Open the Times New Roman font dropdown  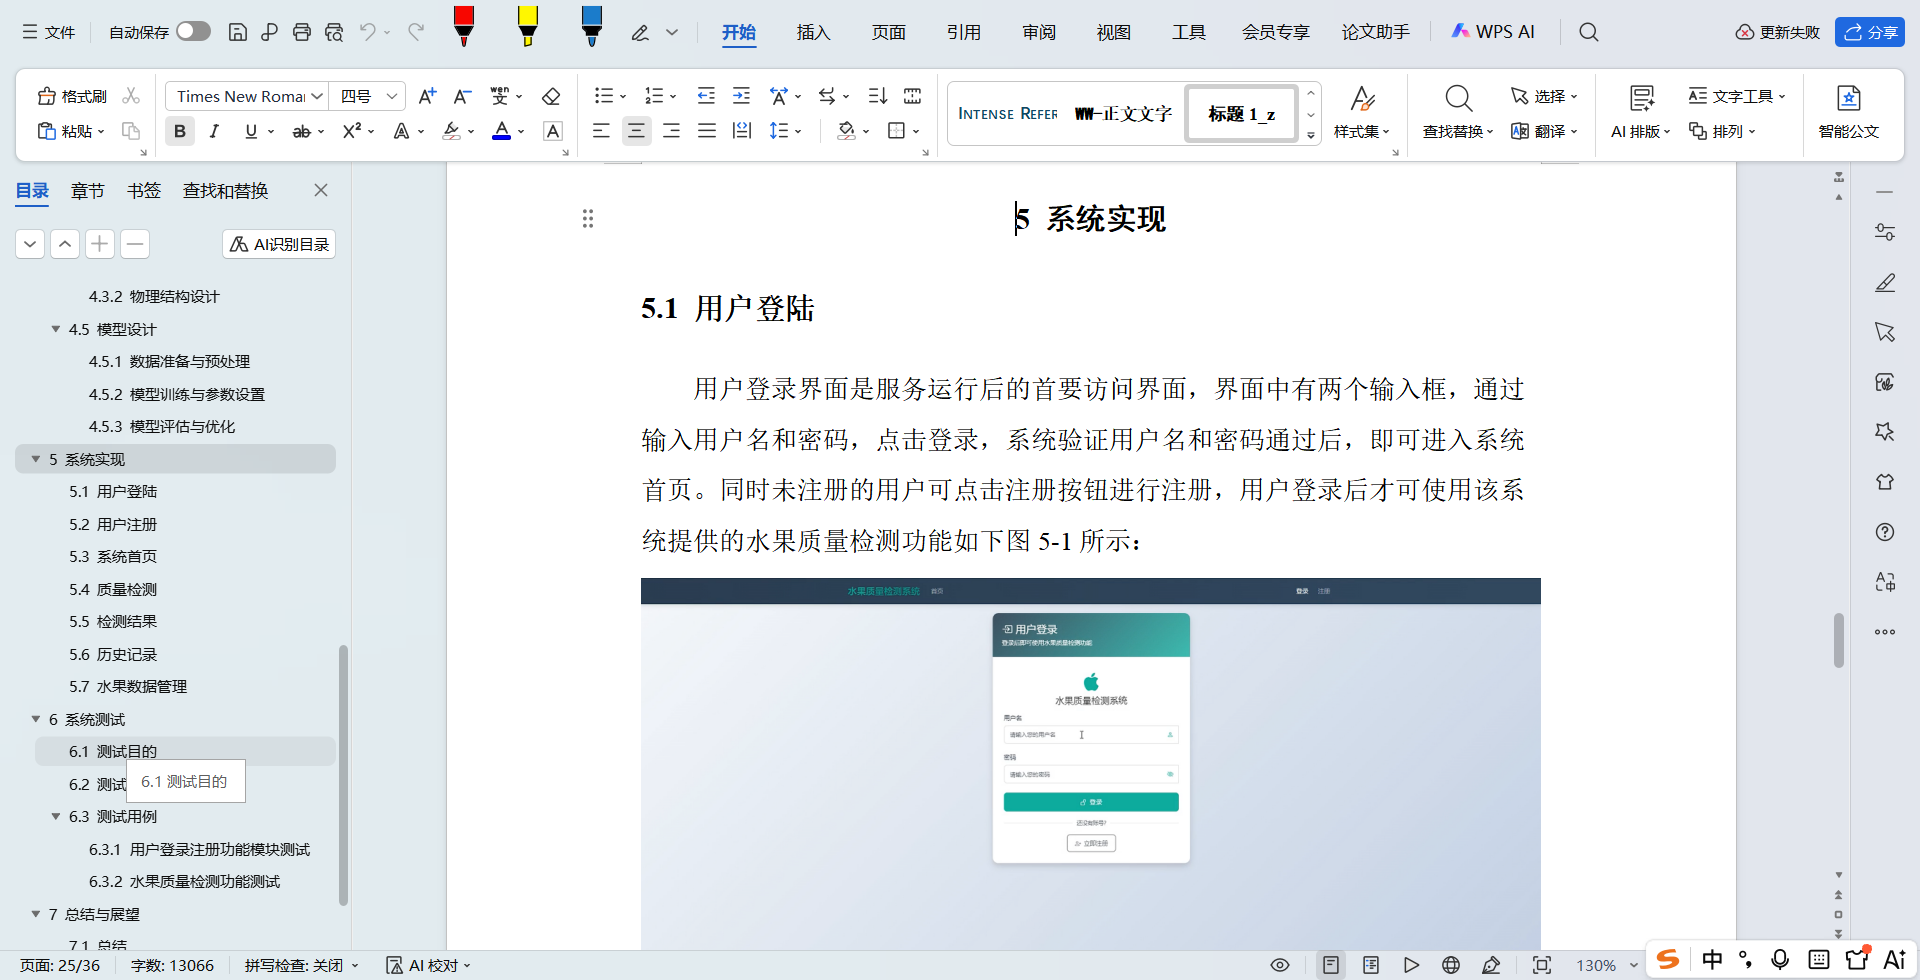[x=317, y=96]
